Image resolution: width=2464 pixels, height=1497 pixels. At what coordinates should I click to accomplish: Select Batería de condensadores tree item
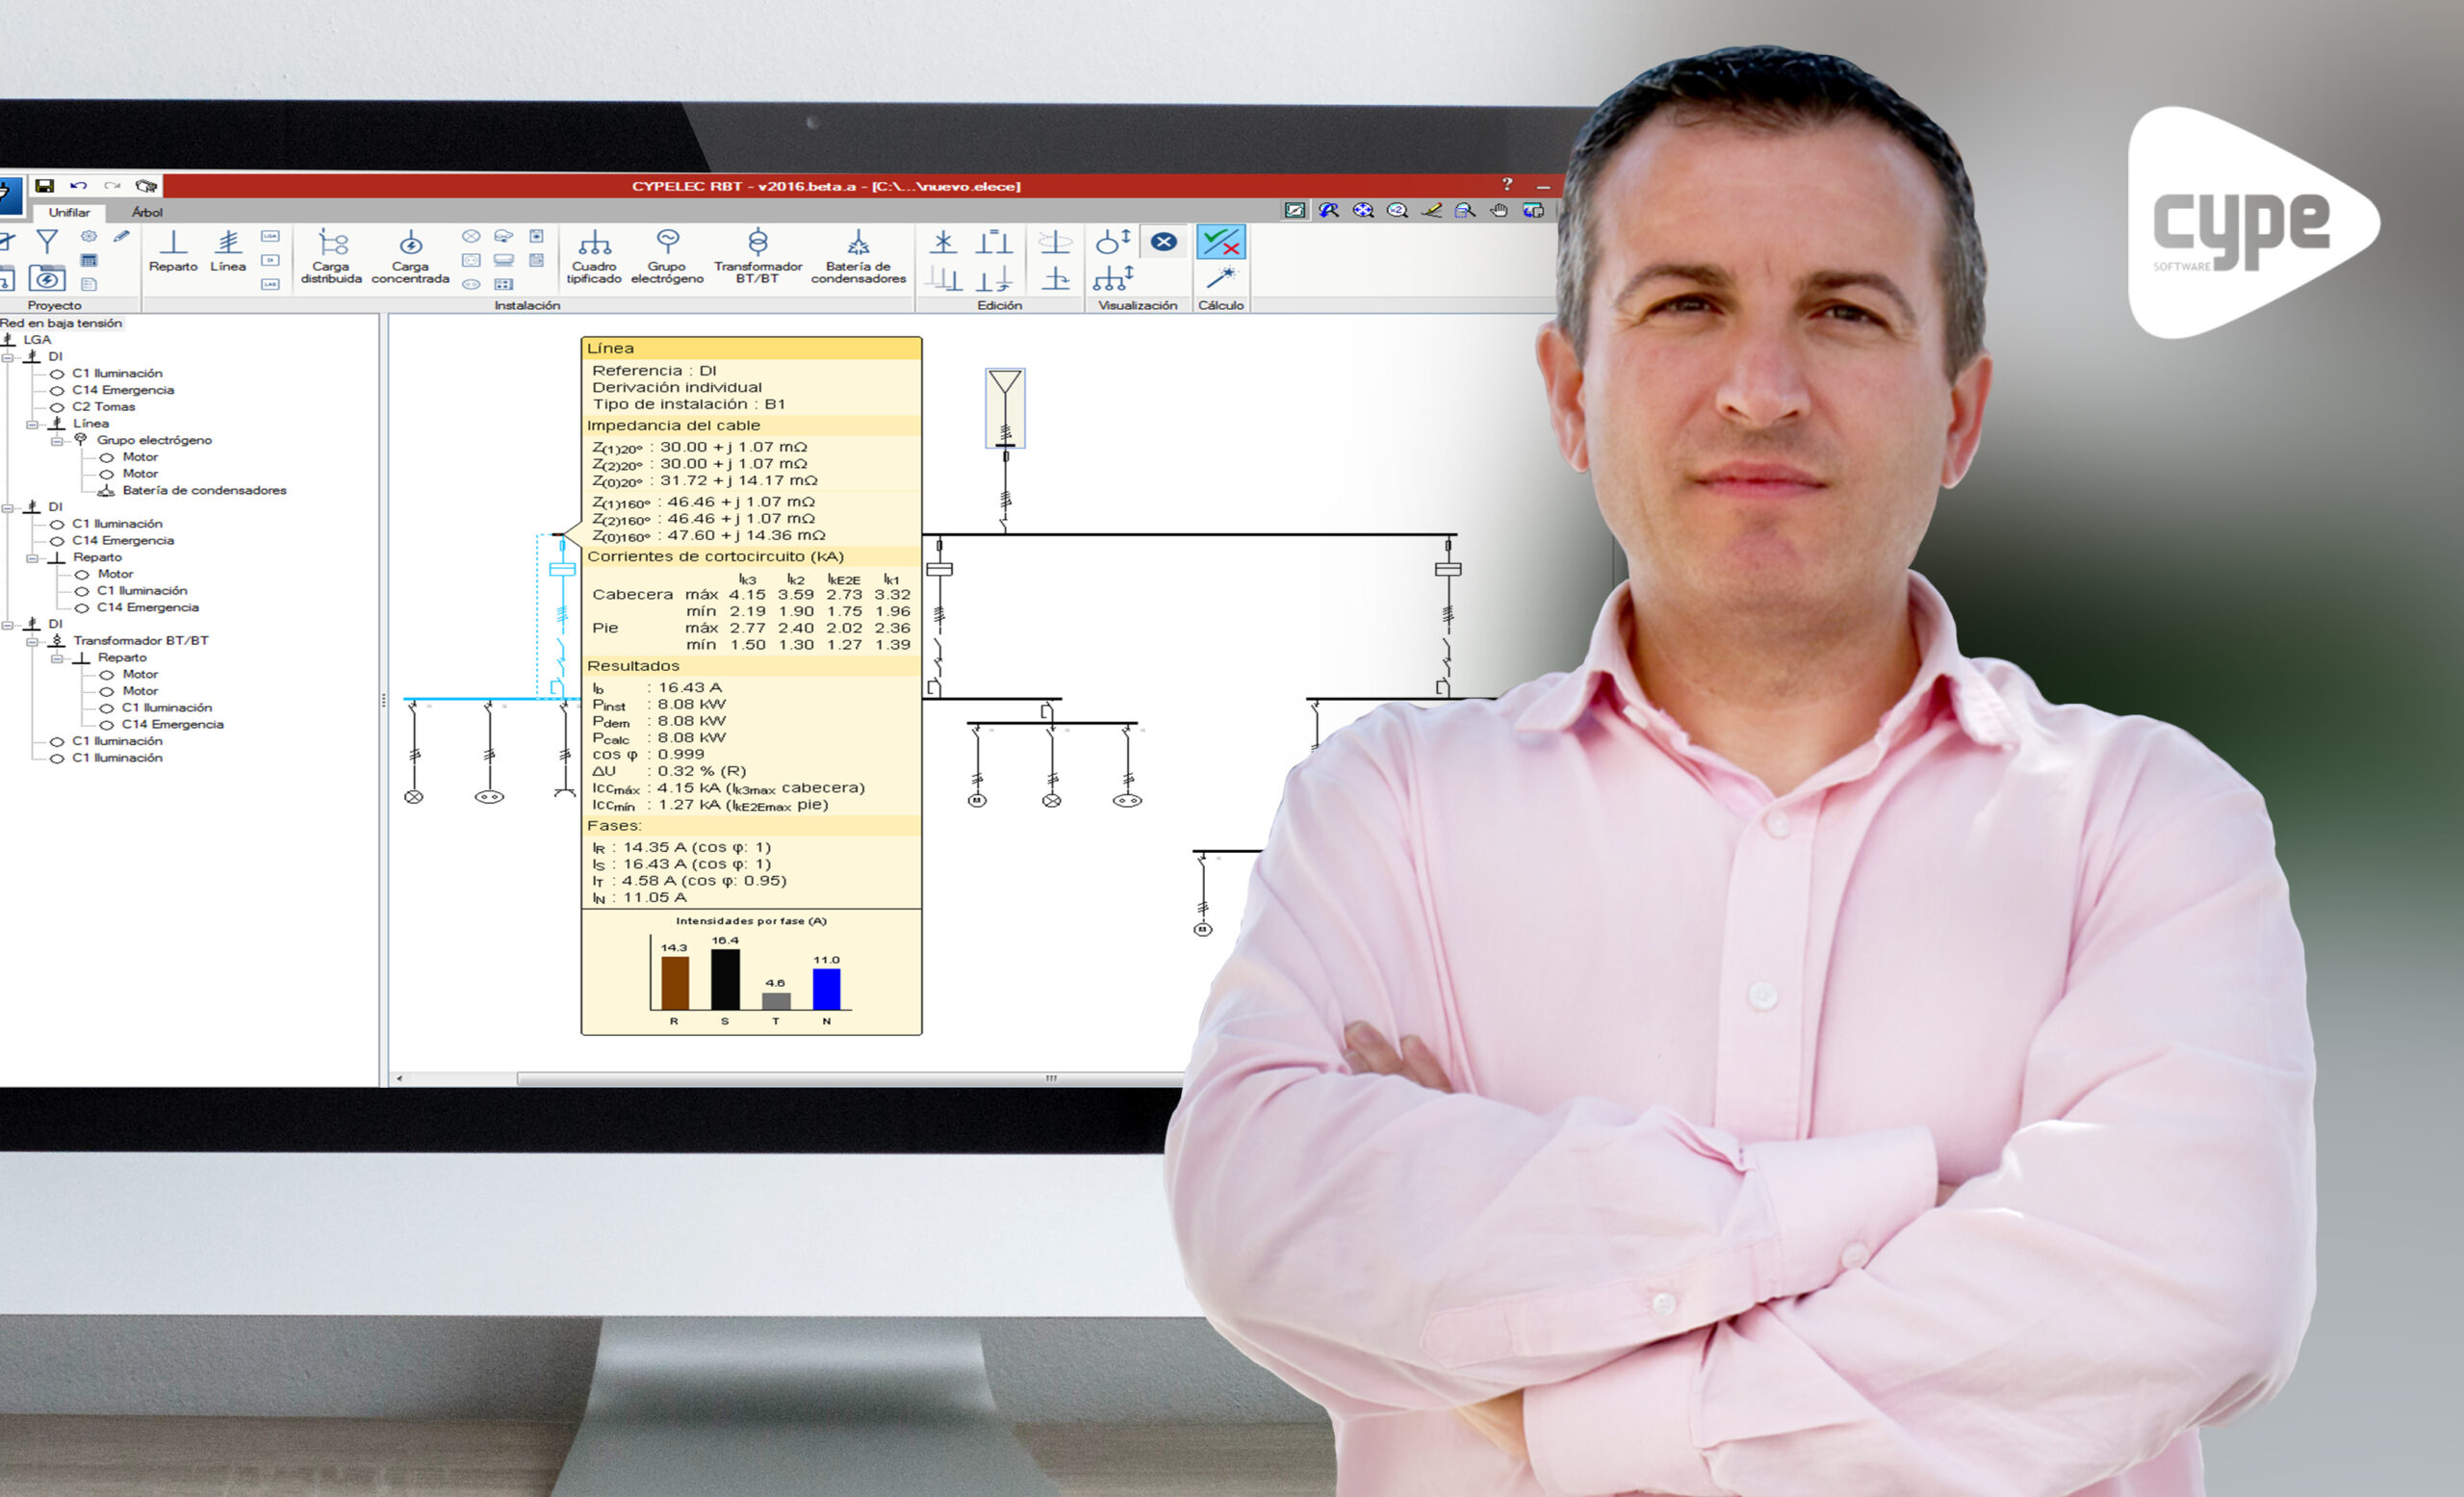[204, 491]
